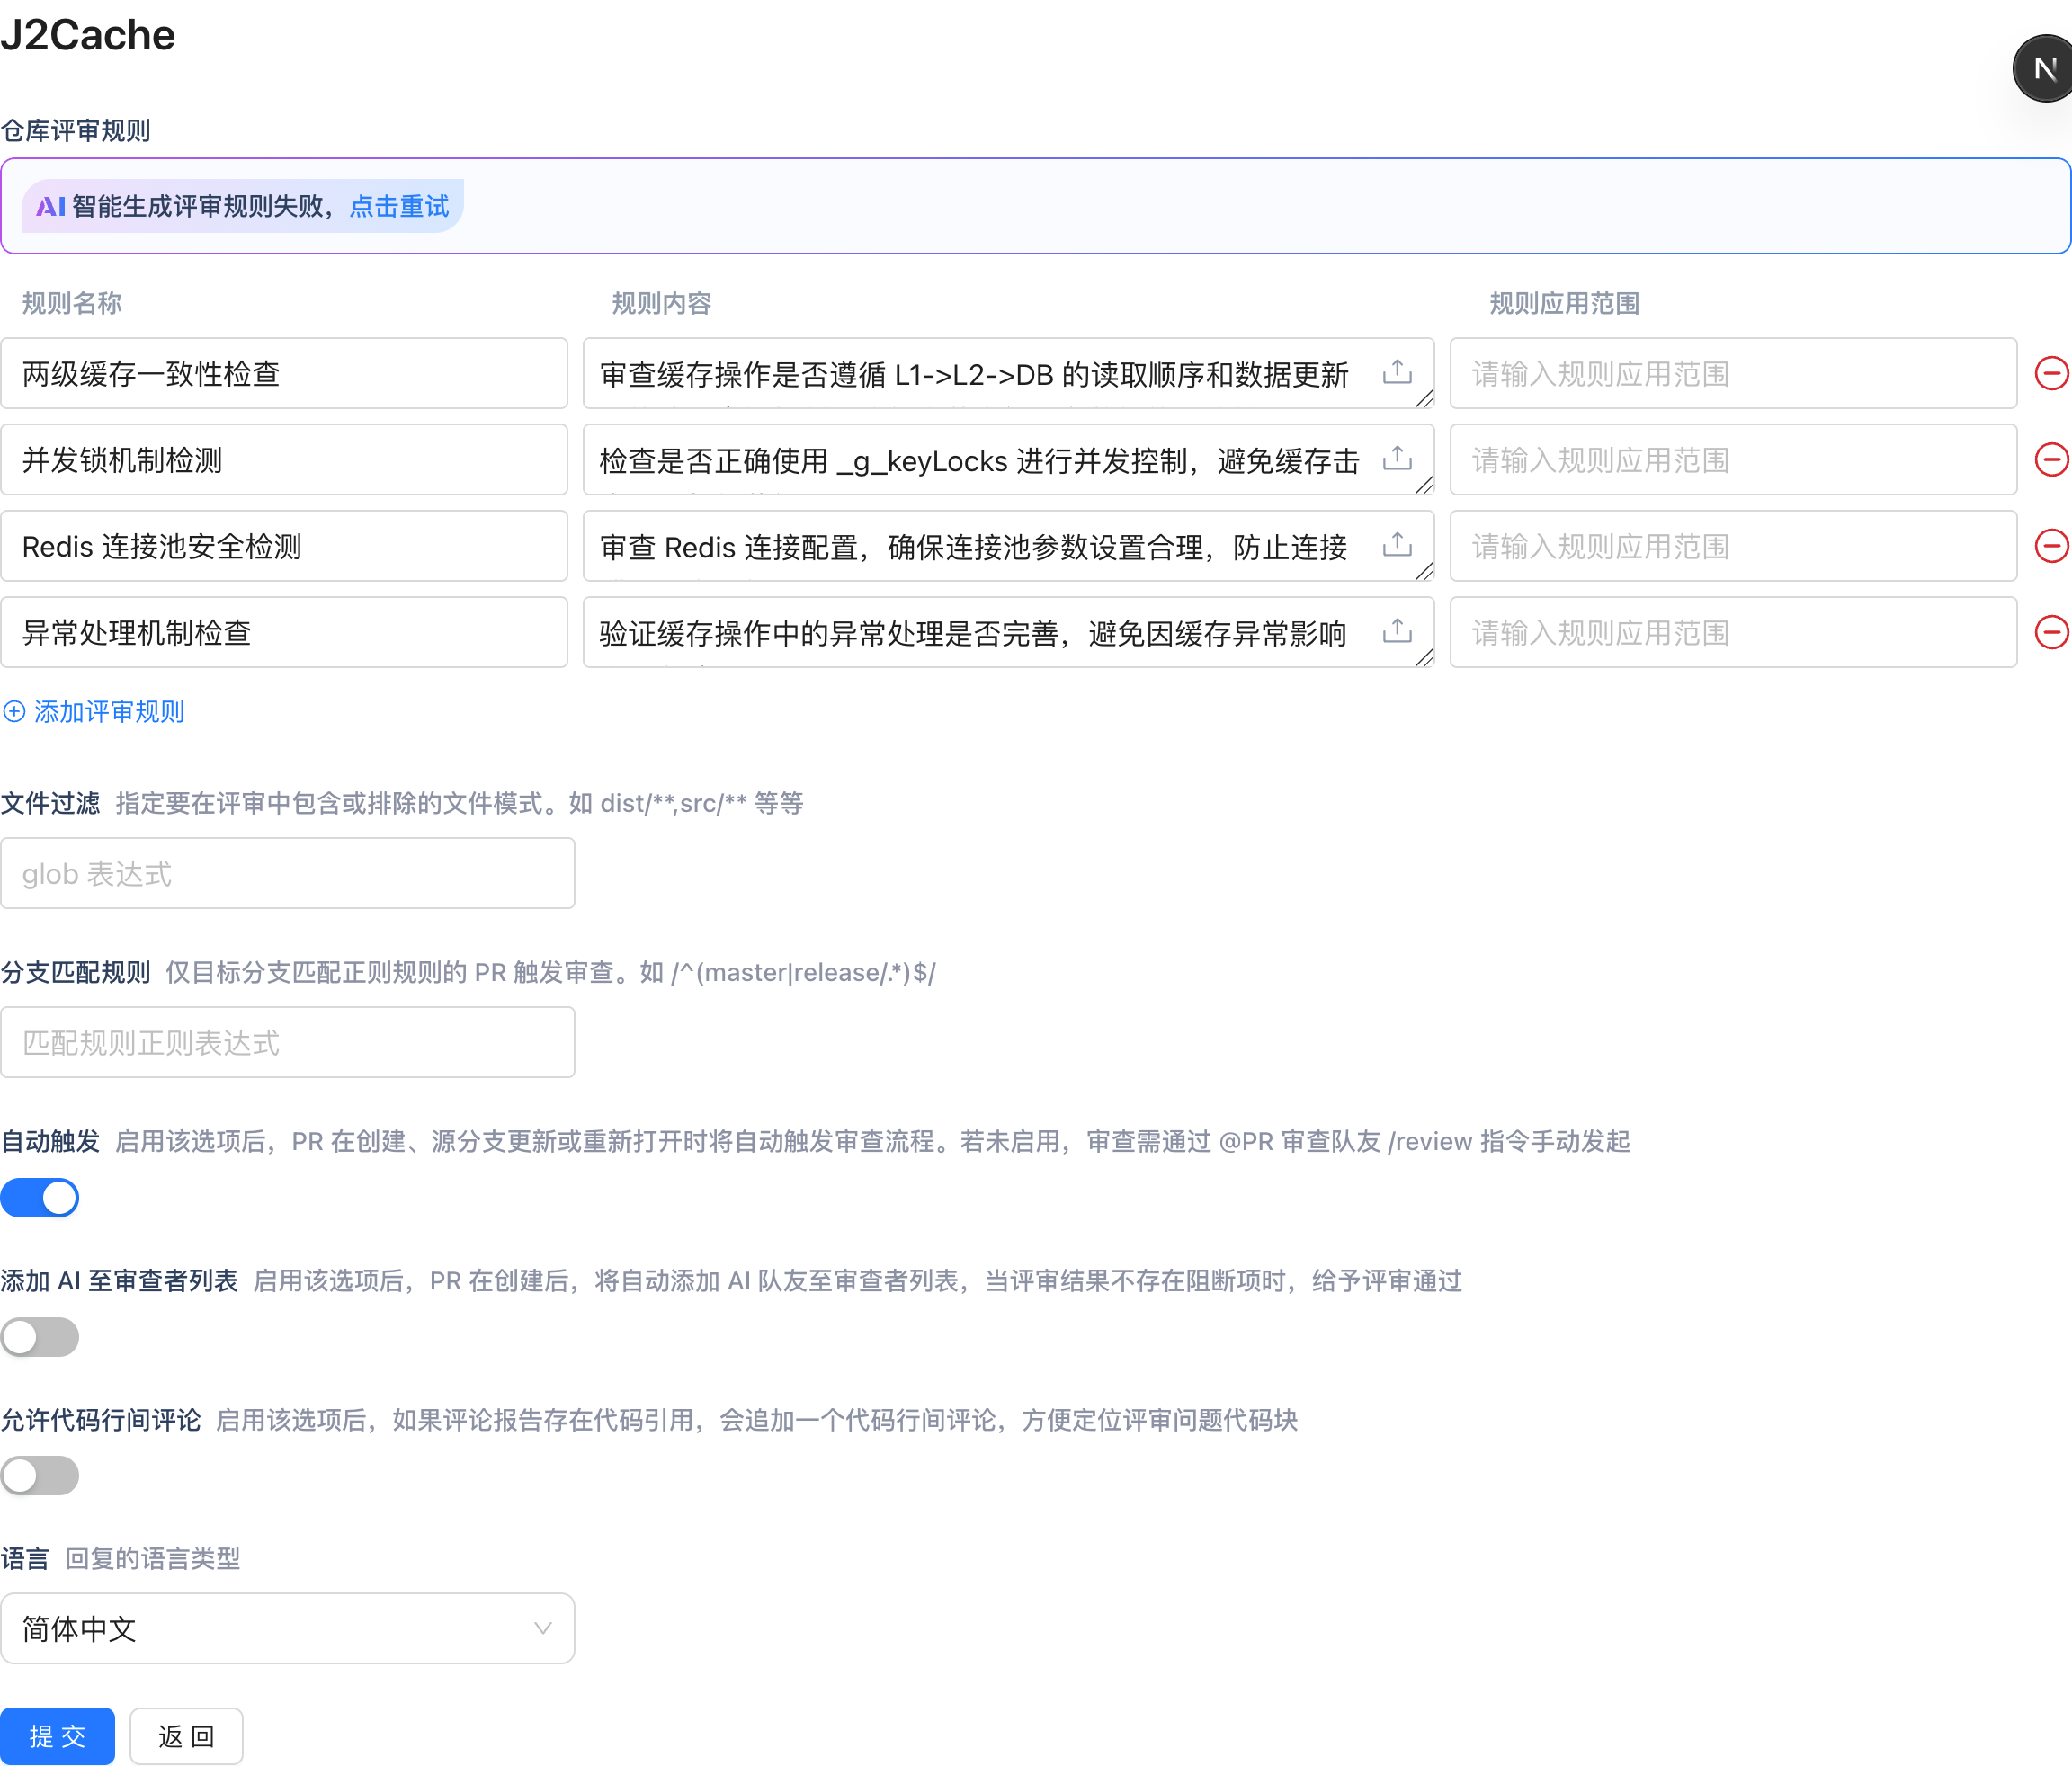Click resize handle of _g_keyLocks content textarea
Screen dimensions: 2072x1766
point(1424,485)
